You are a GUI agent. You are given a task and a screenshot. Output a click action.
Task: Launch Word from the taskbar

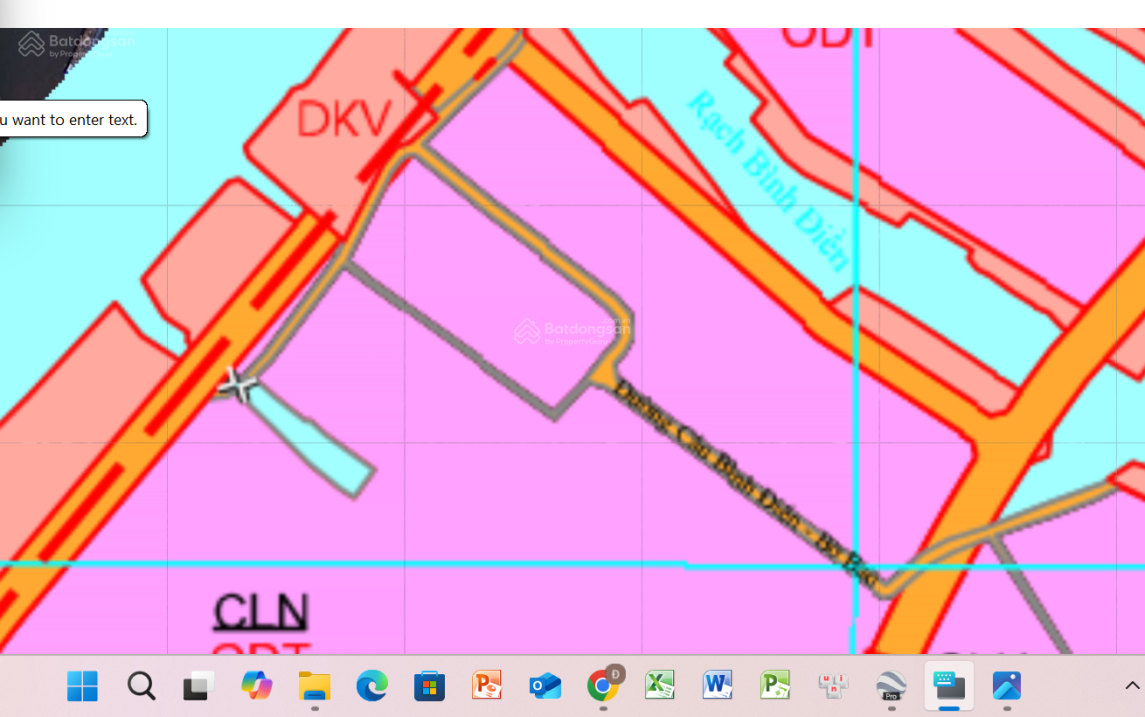point(718,686)
